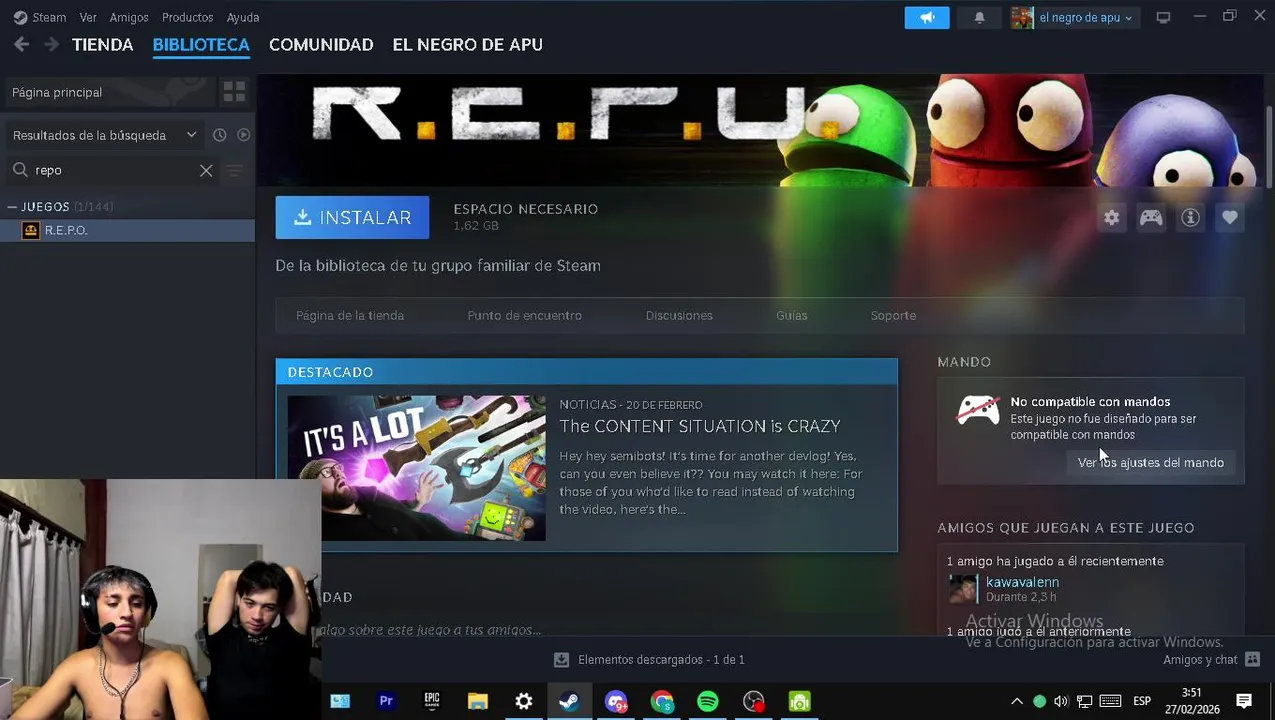The width and height of the screenshot is (1275, 720).
Task: Open controller layout icon in game header
Action: (x=1151, y=217)
